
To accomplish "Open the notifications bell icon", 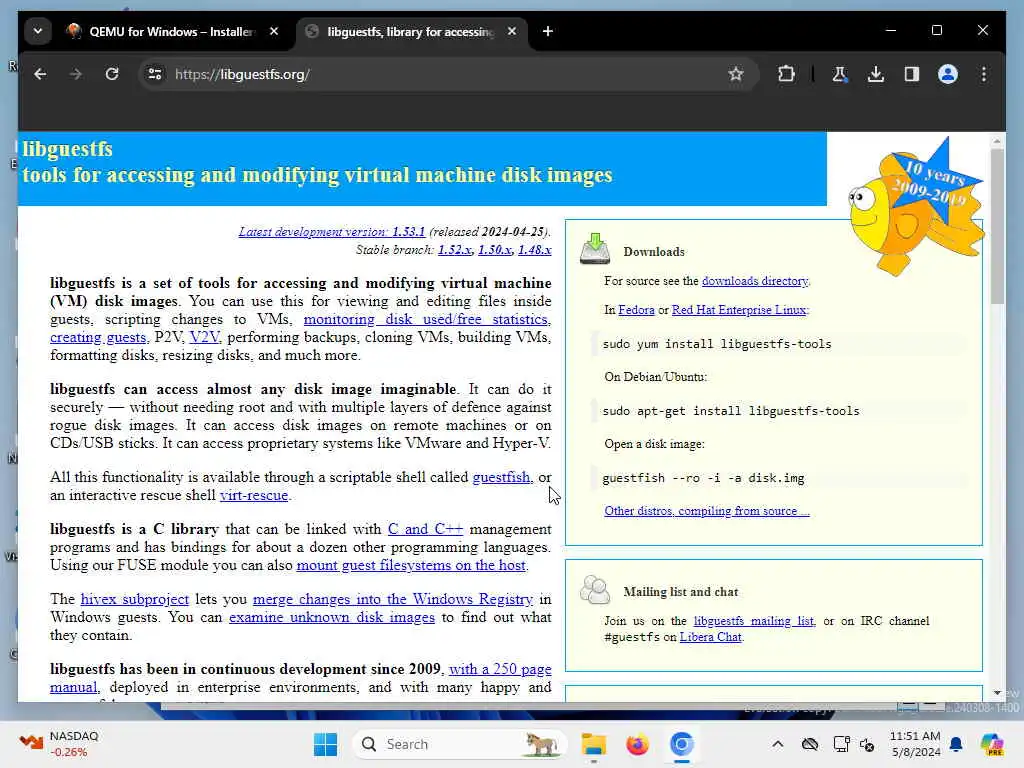I will tap(956, 744).
